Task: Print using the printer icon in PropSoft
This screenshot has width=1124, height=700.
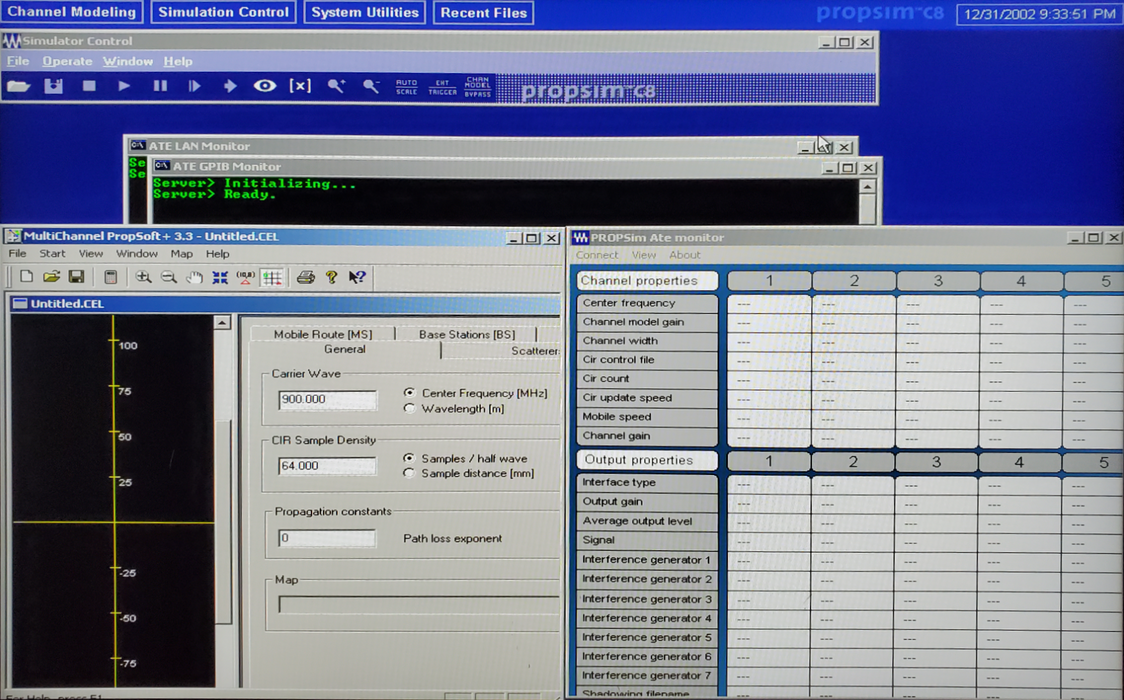Action: coord(306,277)
